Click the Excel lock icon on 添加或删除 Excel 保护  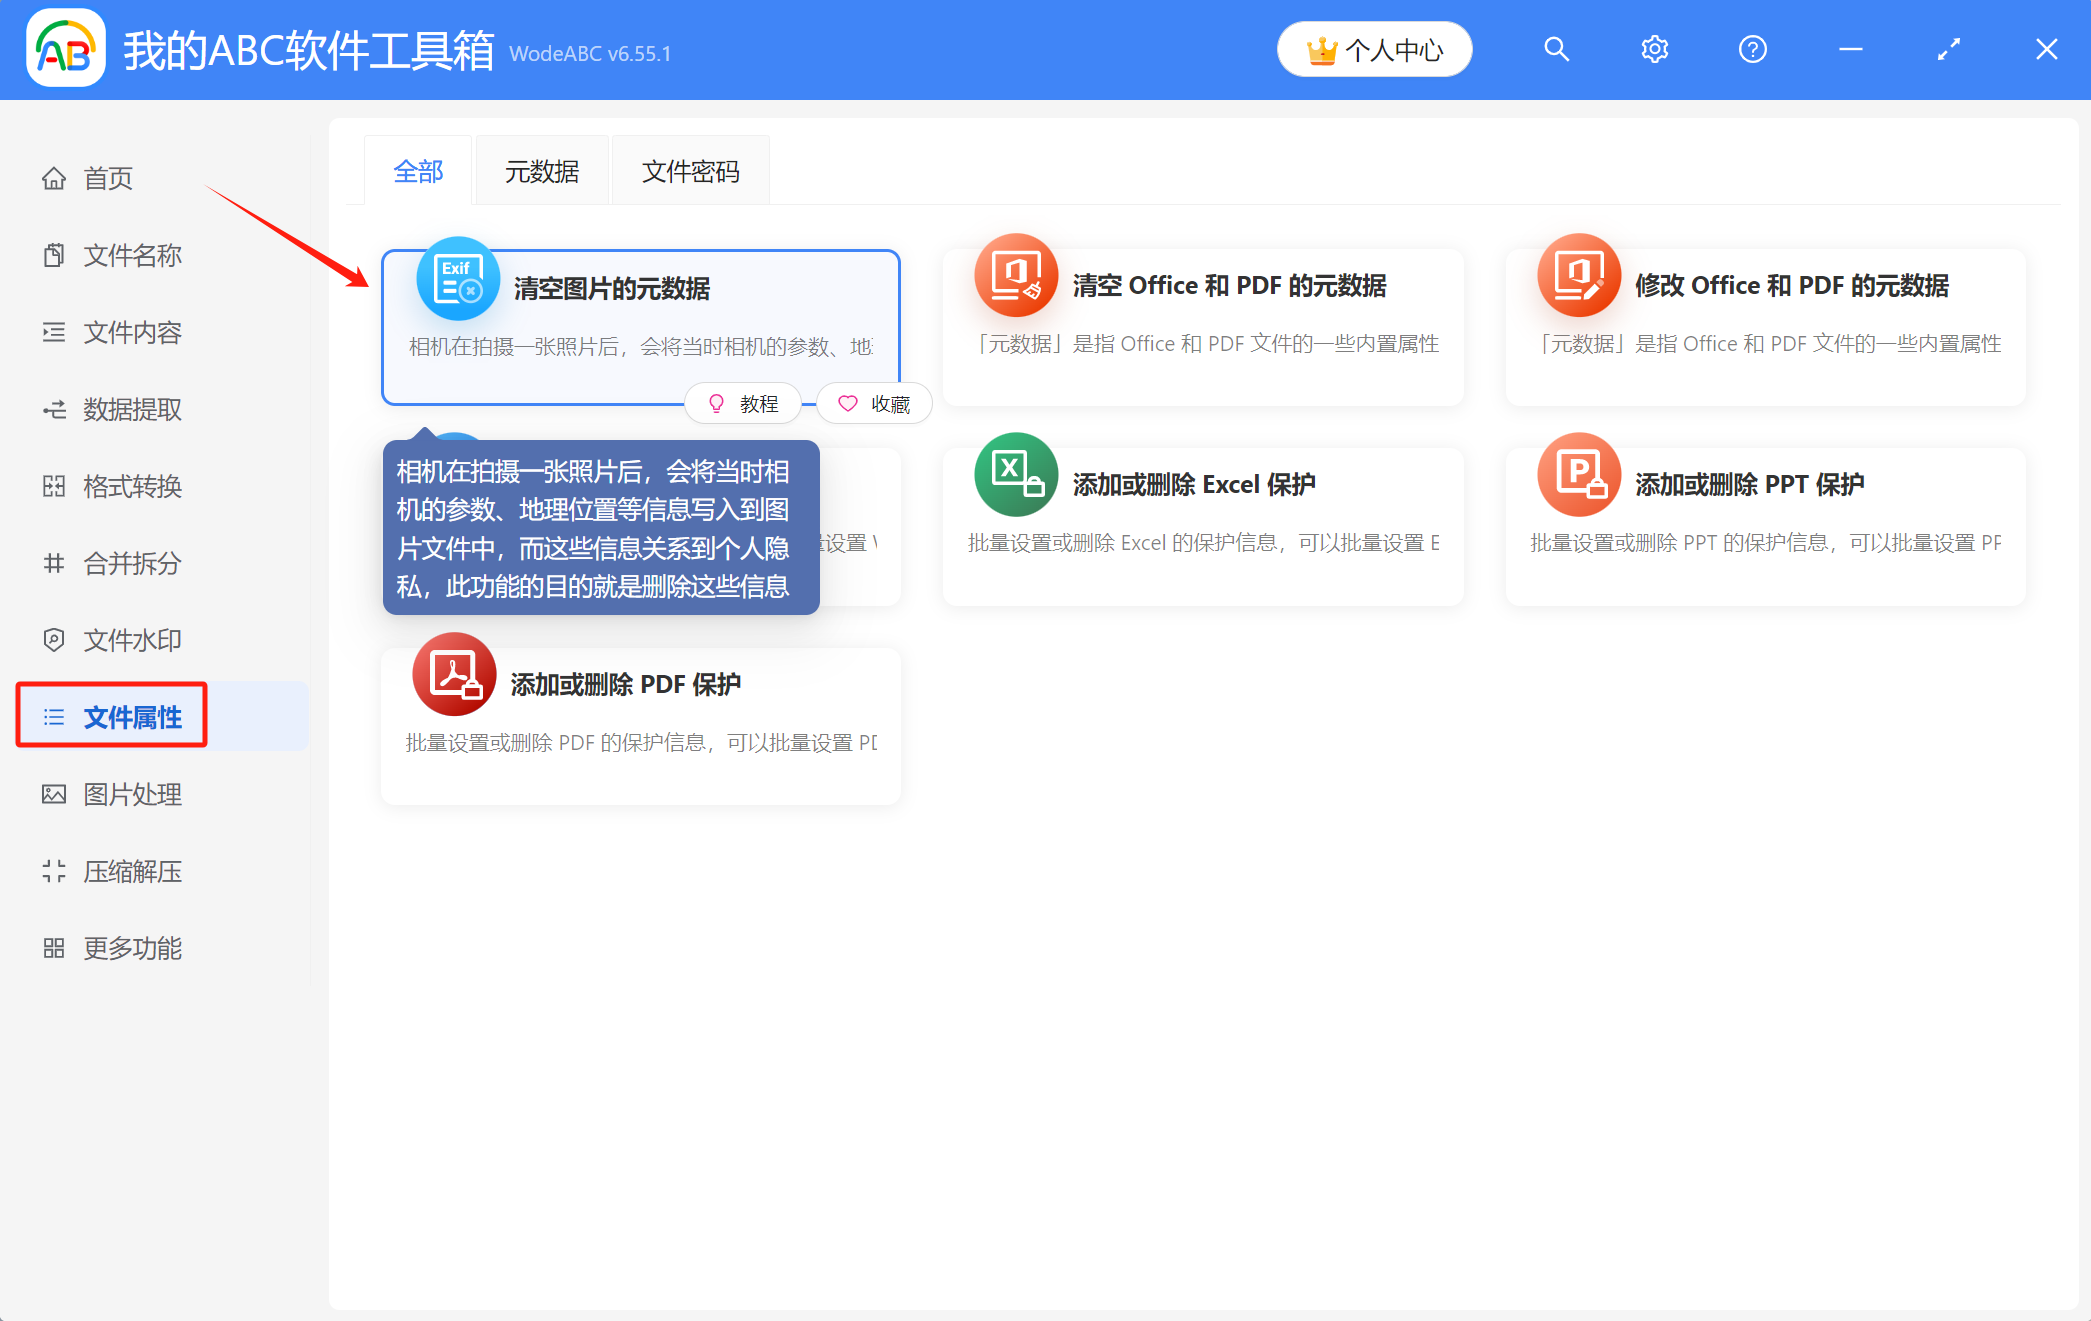pyautogui.click(x=1016, y=475)
